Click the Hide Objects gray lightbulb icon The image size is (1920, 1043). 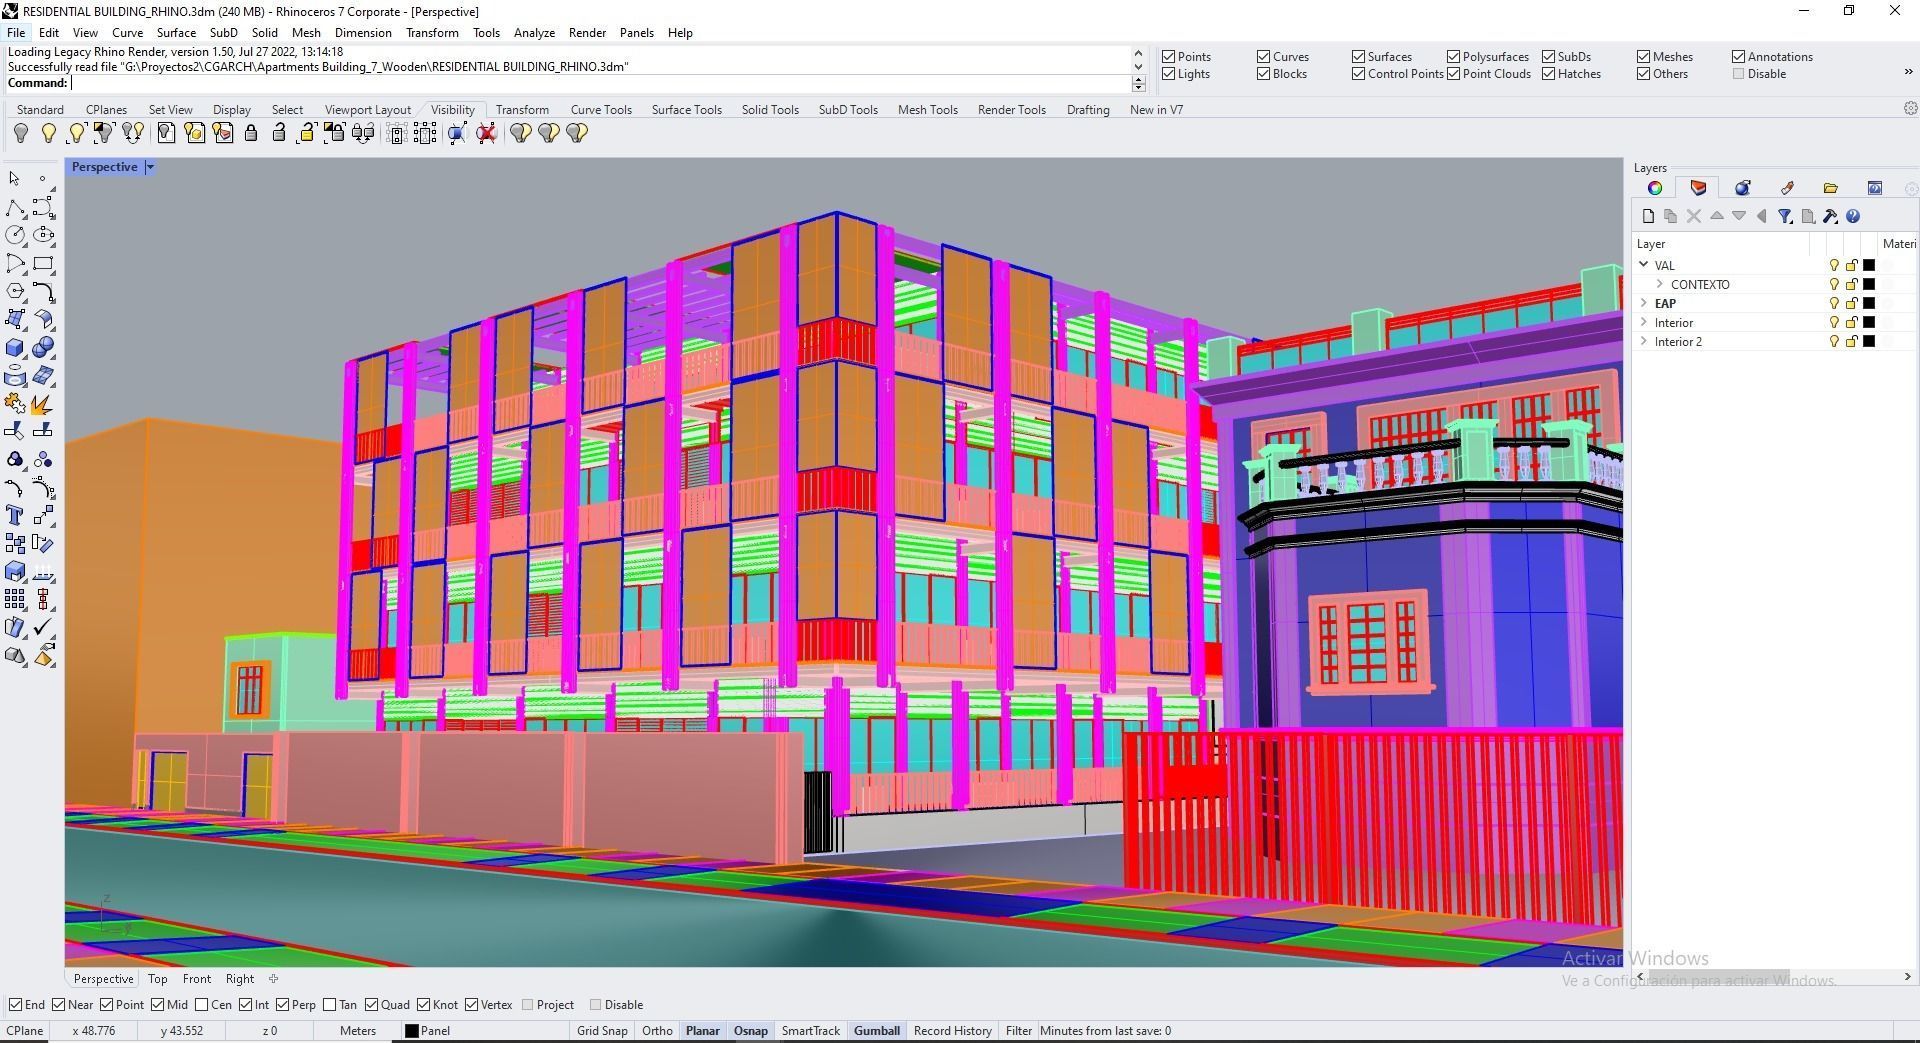click(x=20, y=133)
